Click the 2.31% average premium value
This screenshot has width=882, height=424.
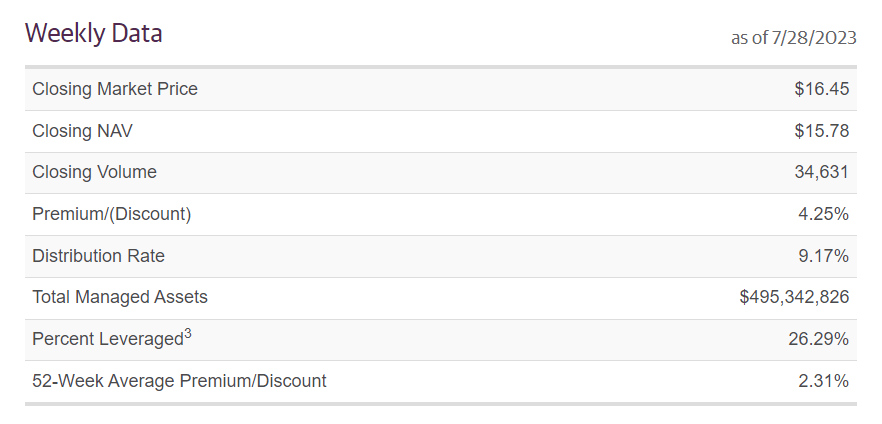coord(823,381)
